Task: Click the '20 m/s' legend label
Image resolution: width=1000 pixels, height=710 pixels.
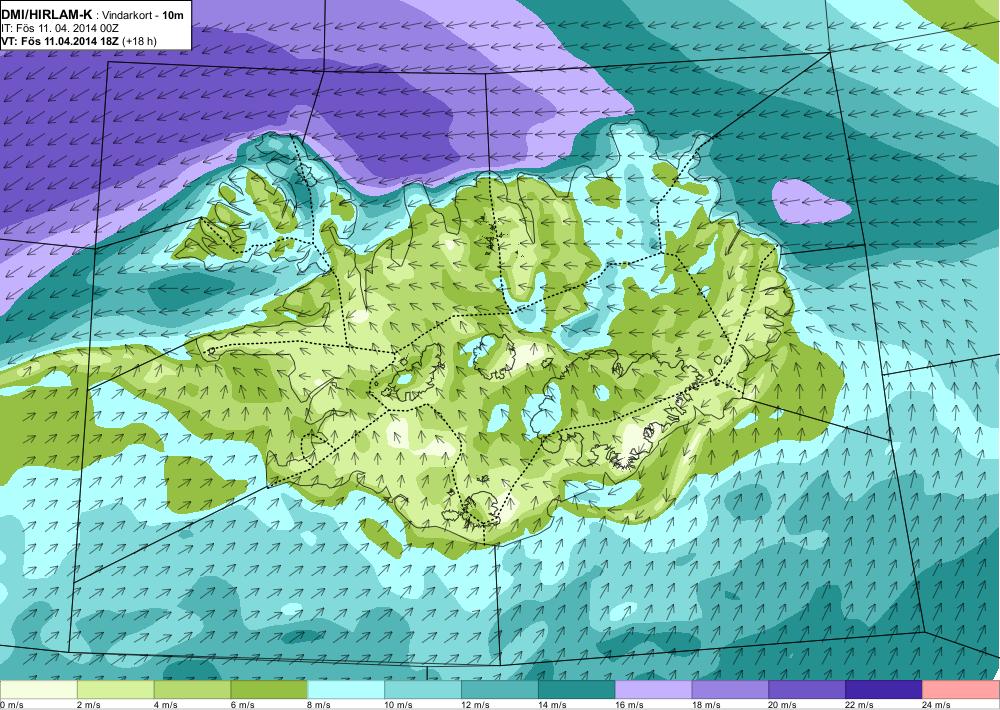Action: (x=783, y=704)
